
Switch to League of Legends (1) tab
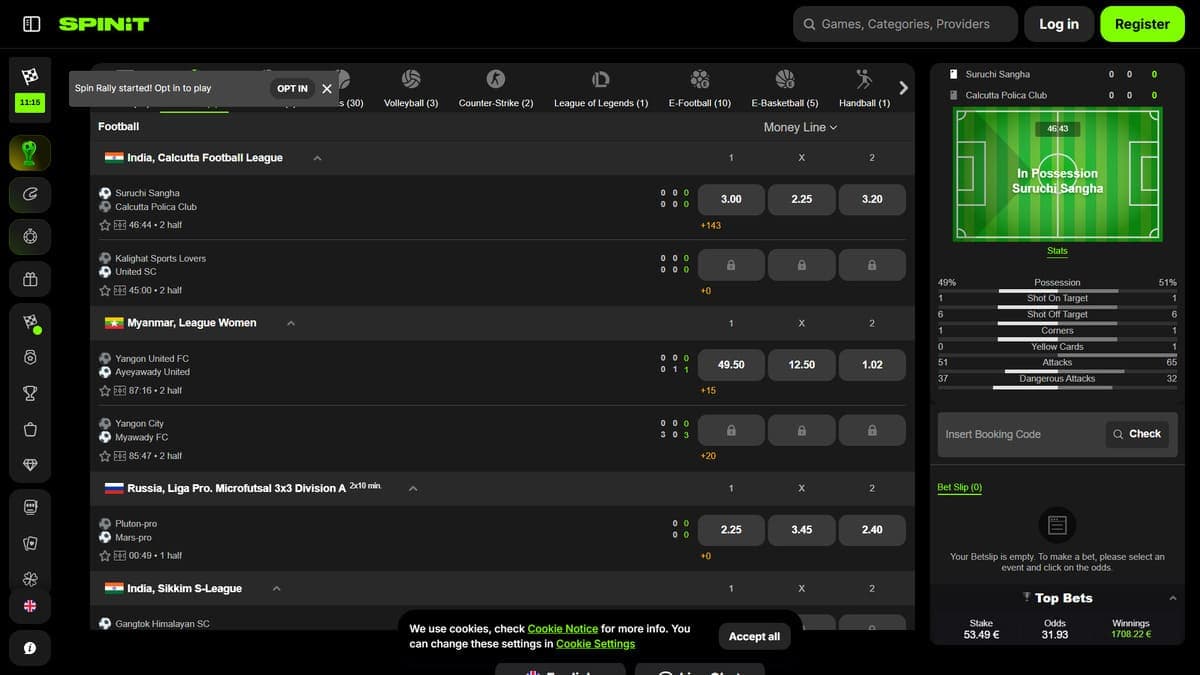pos(601,89)
